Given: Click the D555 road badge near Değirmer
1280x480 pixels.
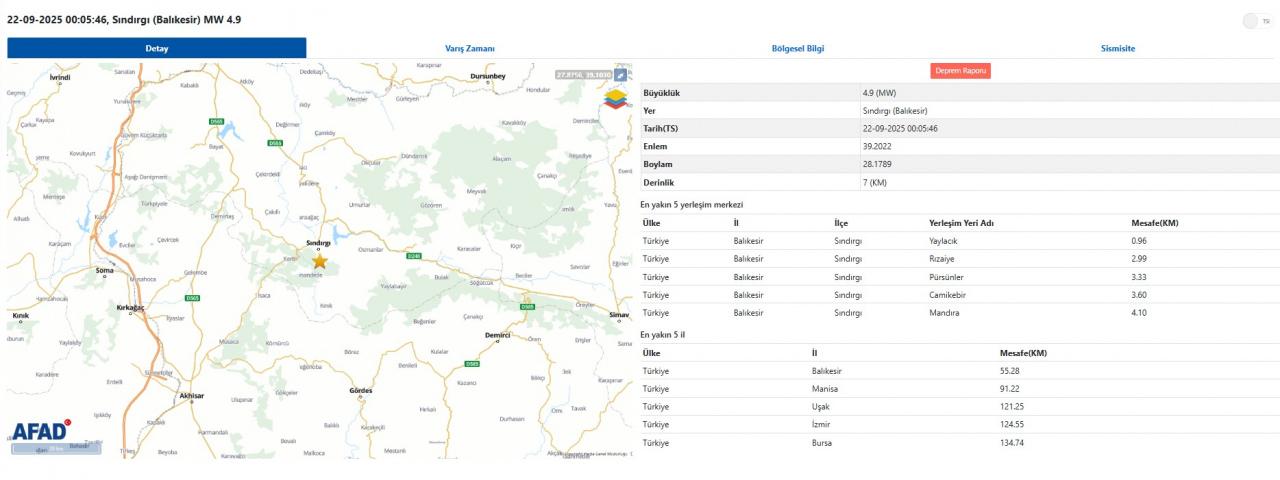Looking at the screenshot, I should tap(275, 143).
